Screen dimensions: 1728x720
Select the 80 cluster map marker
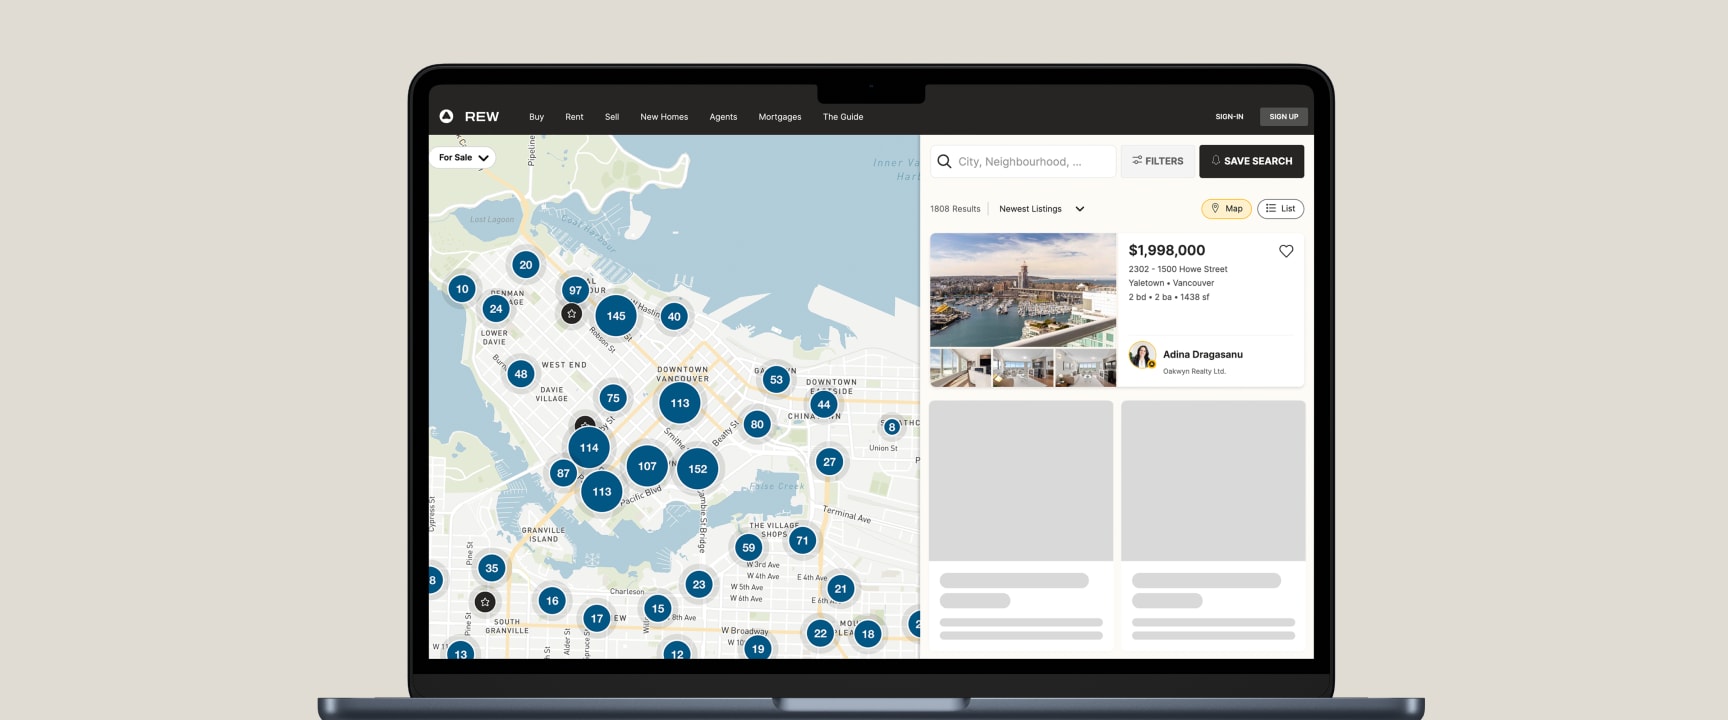757,424
